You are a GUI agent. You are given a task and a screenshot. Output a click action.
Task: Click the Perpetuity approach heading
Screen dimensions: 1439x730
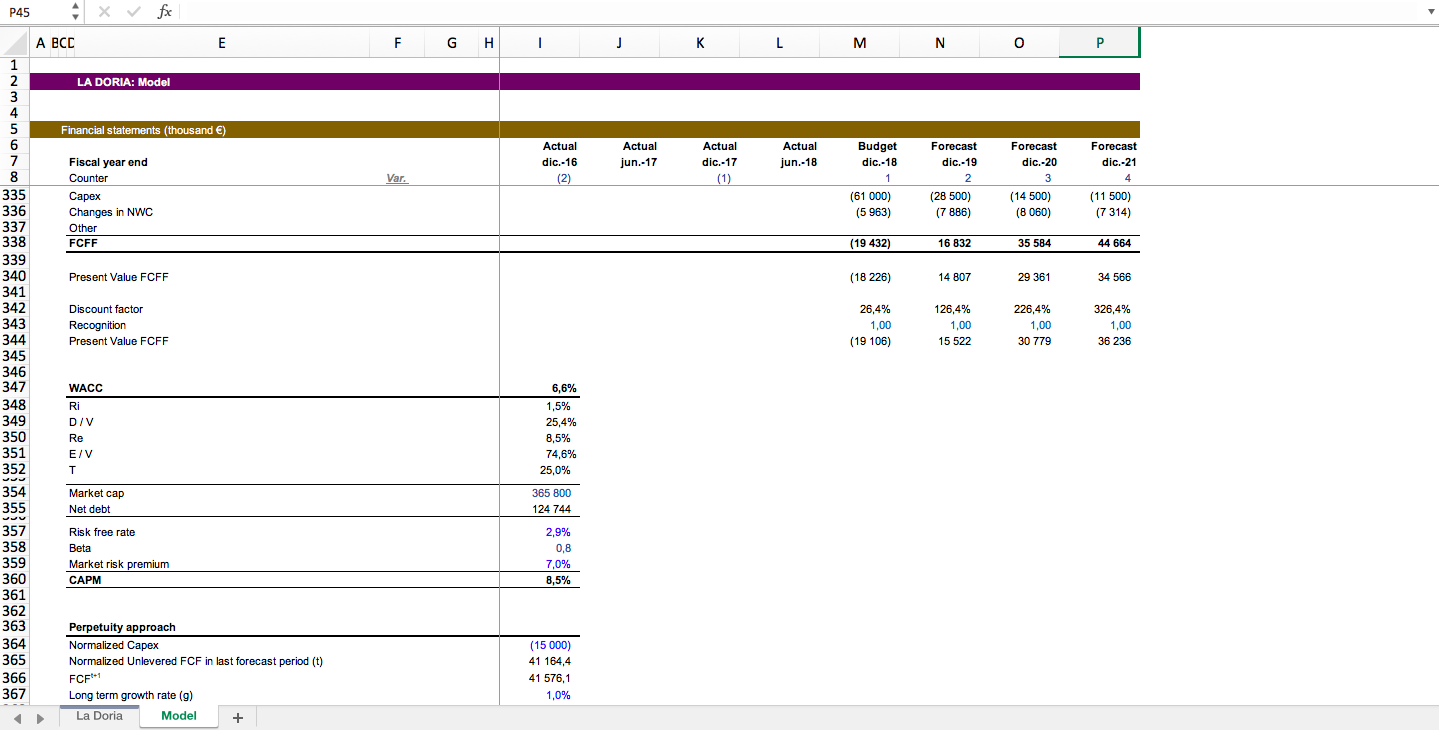[x=122, y=627]
